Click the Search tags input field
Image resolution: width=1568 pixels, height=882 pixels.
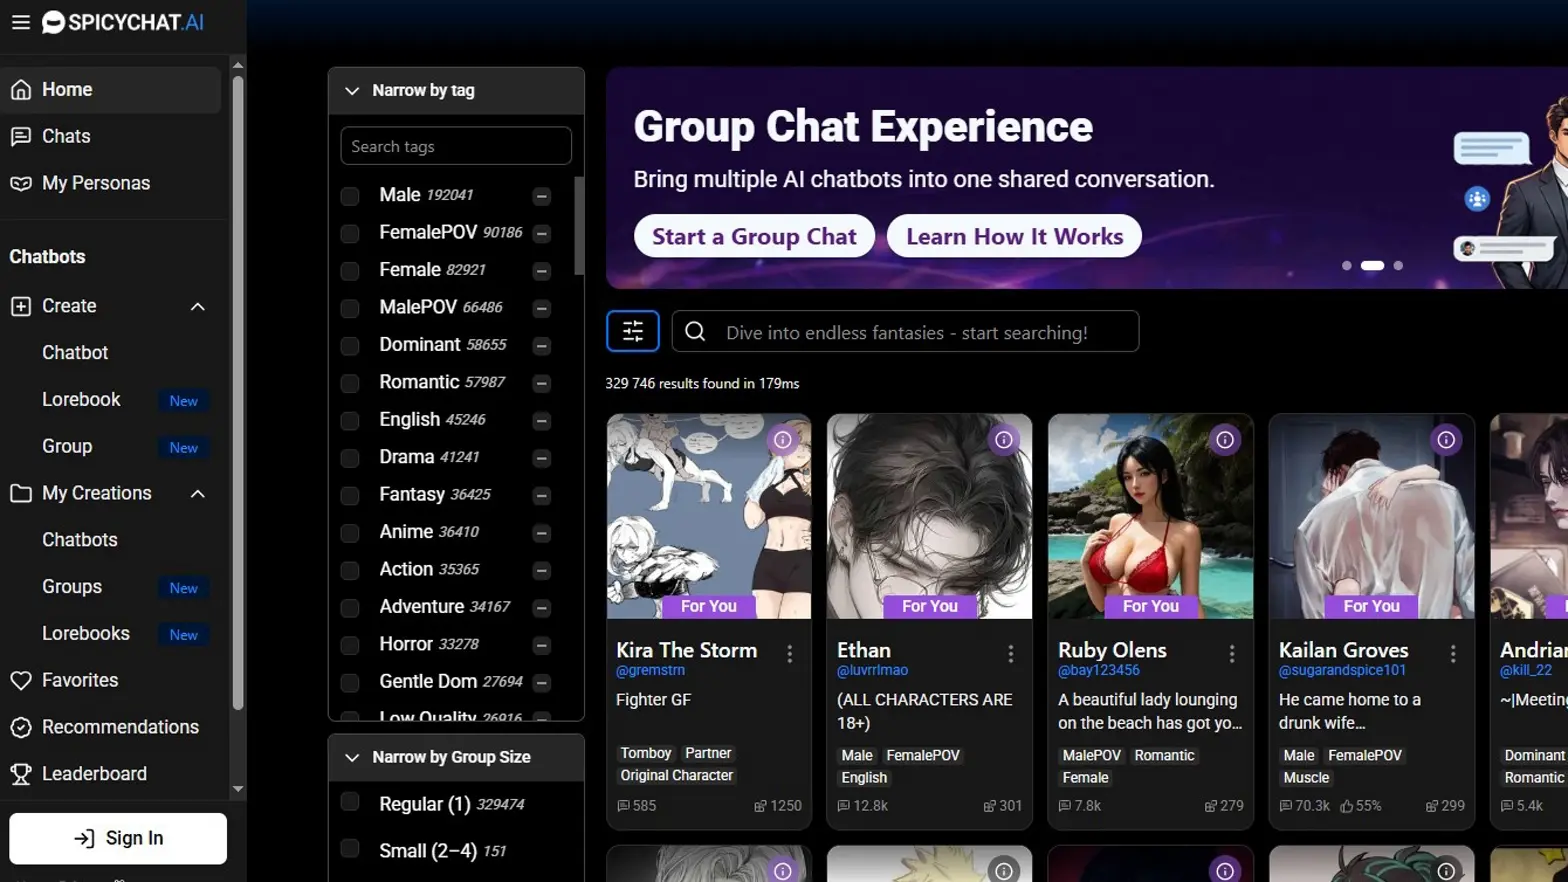tap(456, 146)
